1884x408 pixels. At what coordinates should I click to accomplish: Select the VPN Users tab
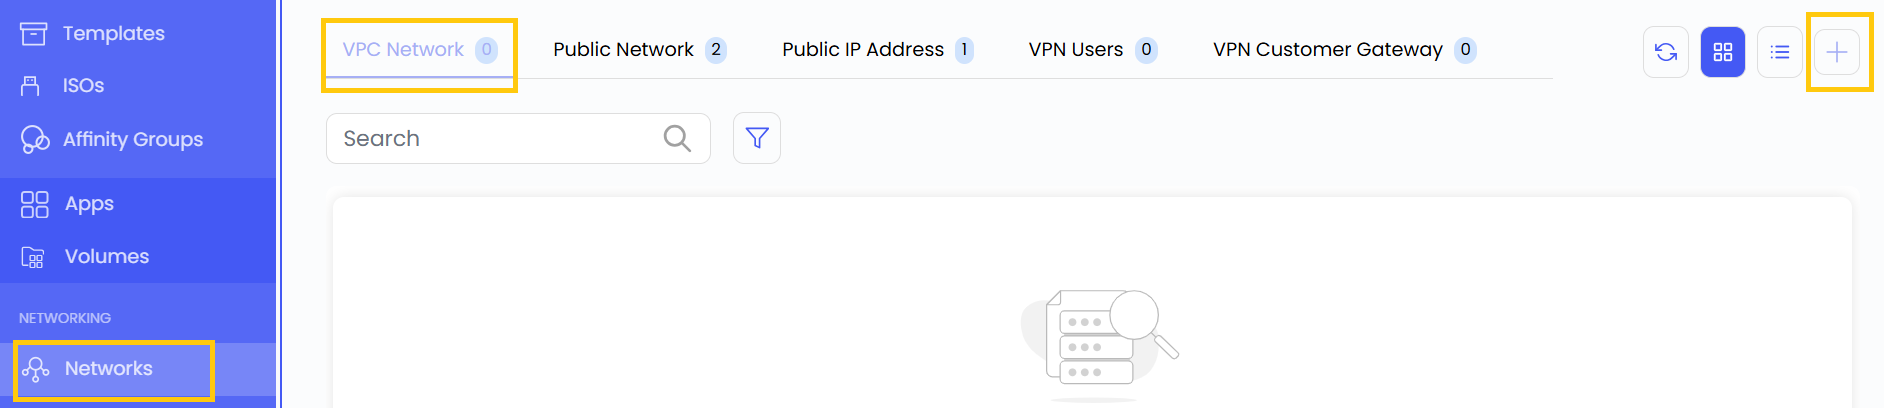tap(1075, 50)
